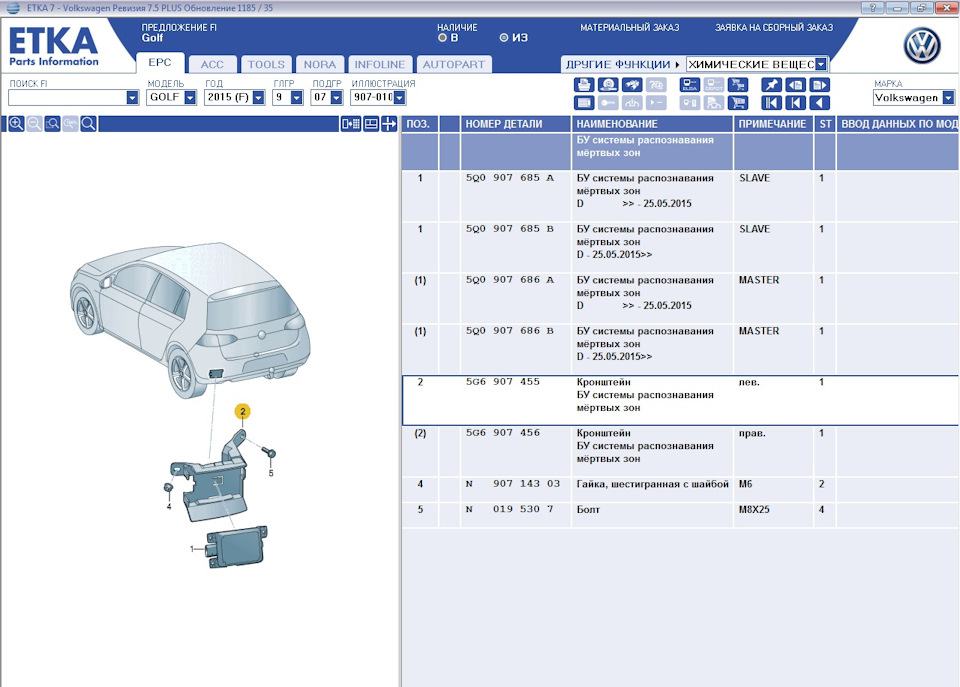Click the print icon
This screenshot has width=960, height=687.
point(583,85)
